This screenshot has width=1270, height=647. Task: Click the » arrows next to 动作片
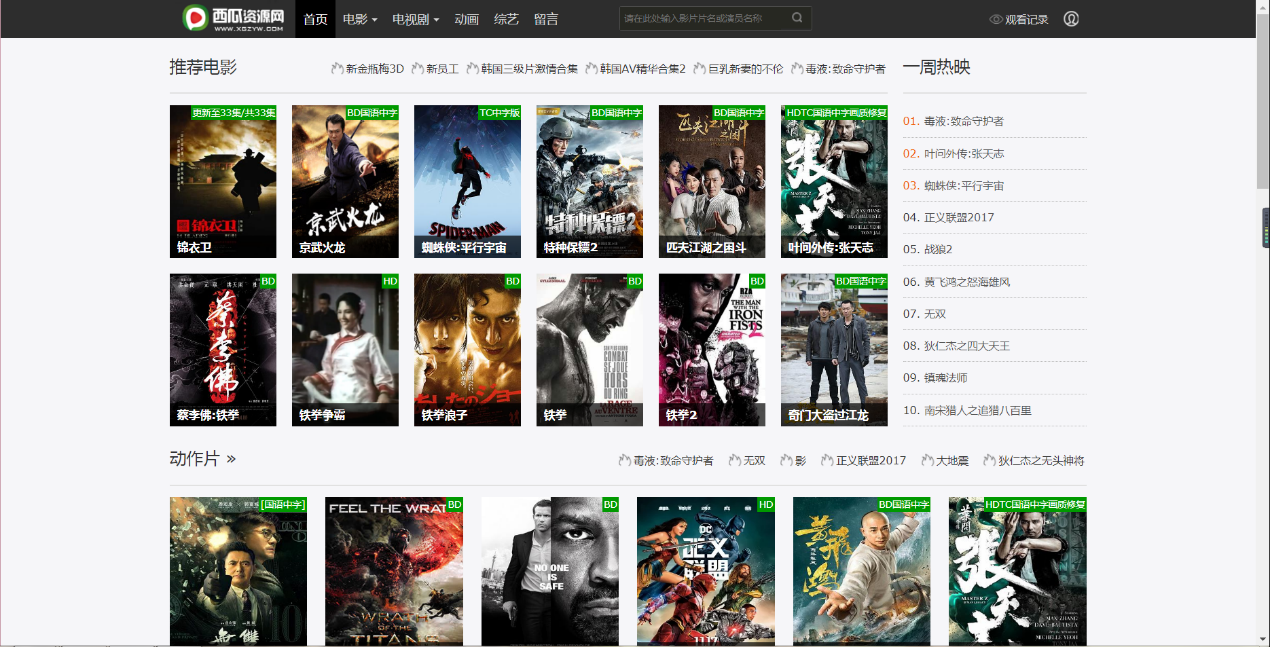[231, 459]
